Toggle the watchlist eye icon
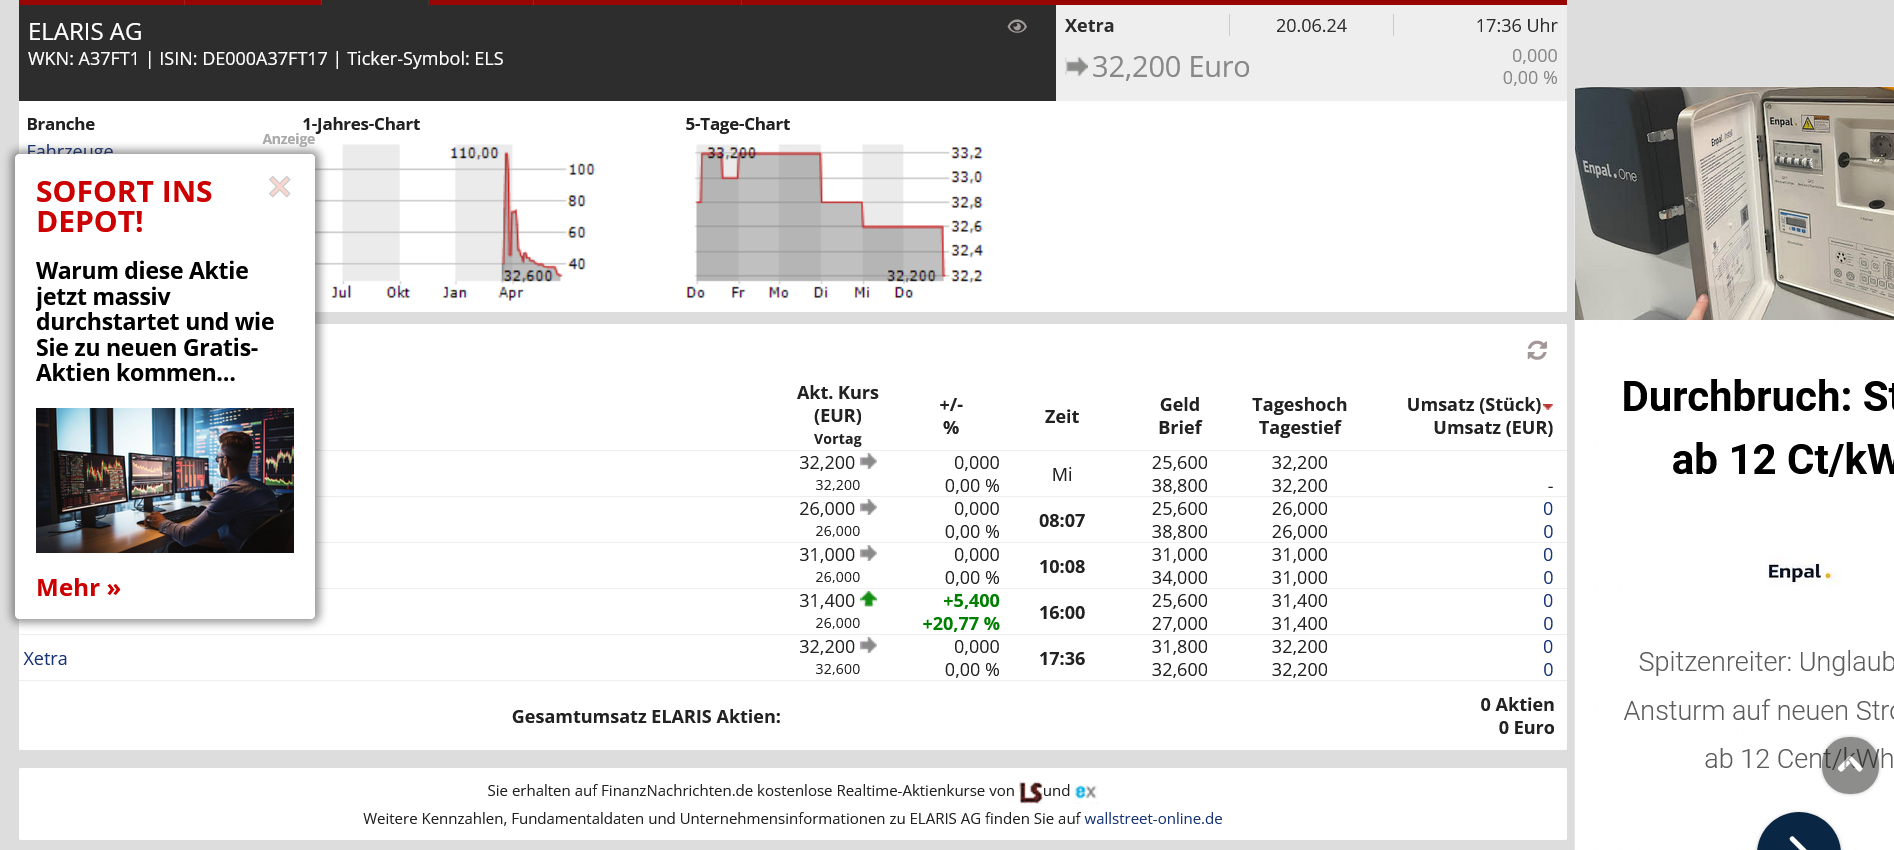 [x=1017, y=27]
